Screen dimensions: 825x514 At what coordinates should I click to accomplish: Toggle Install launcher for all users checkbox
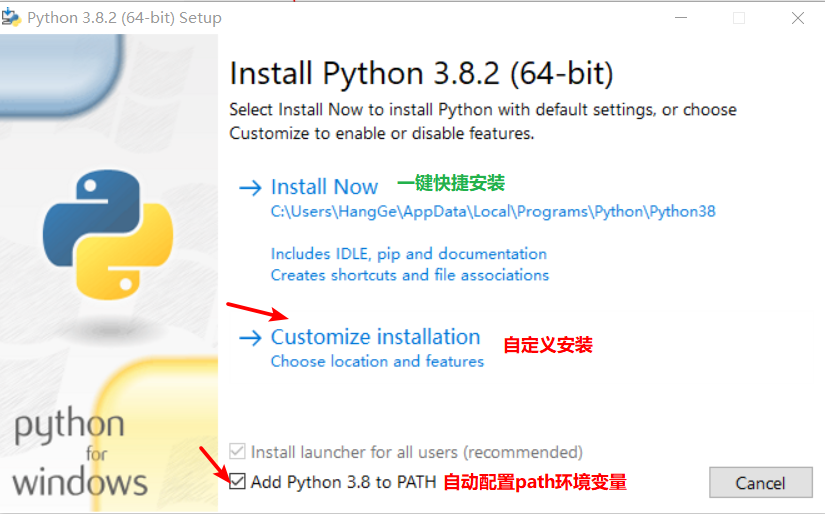[237, 451]
